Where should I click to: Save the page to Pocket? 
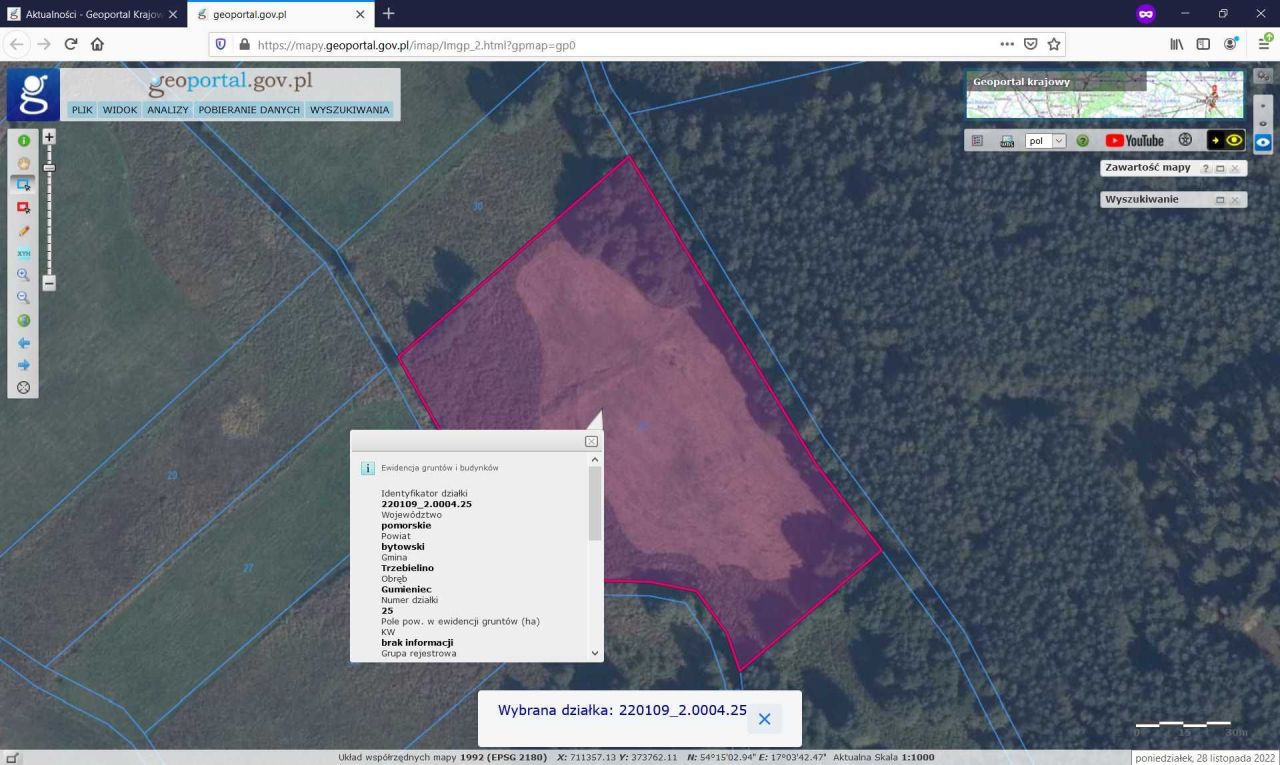tap(1030, 44)
